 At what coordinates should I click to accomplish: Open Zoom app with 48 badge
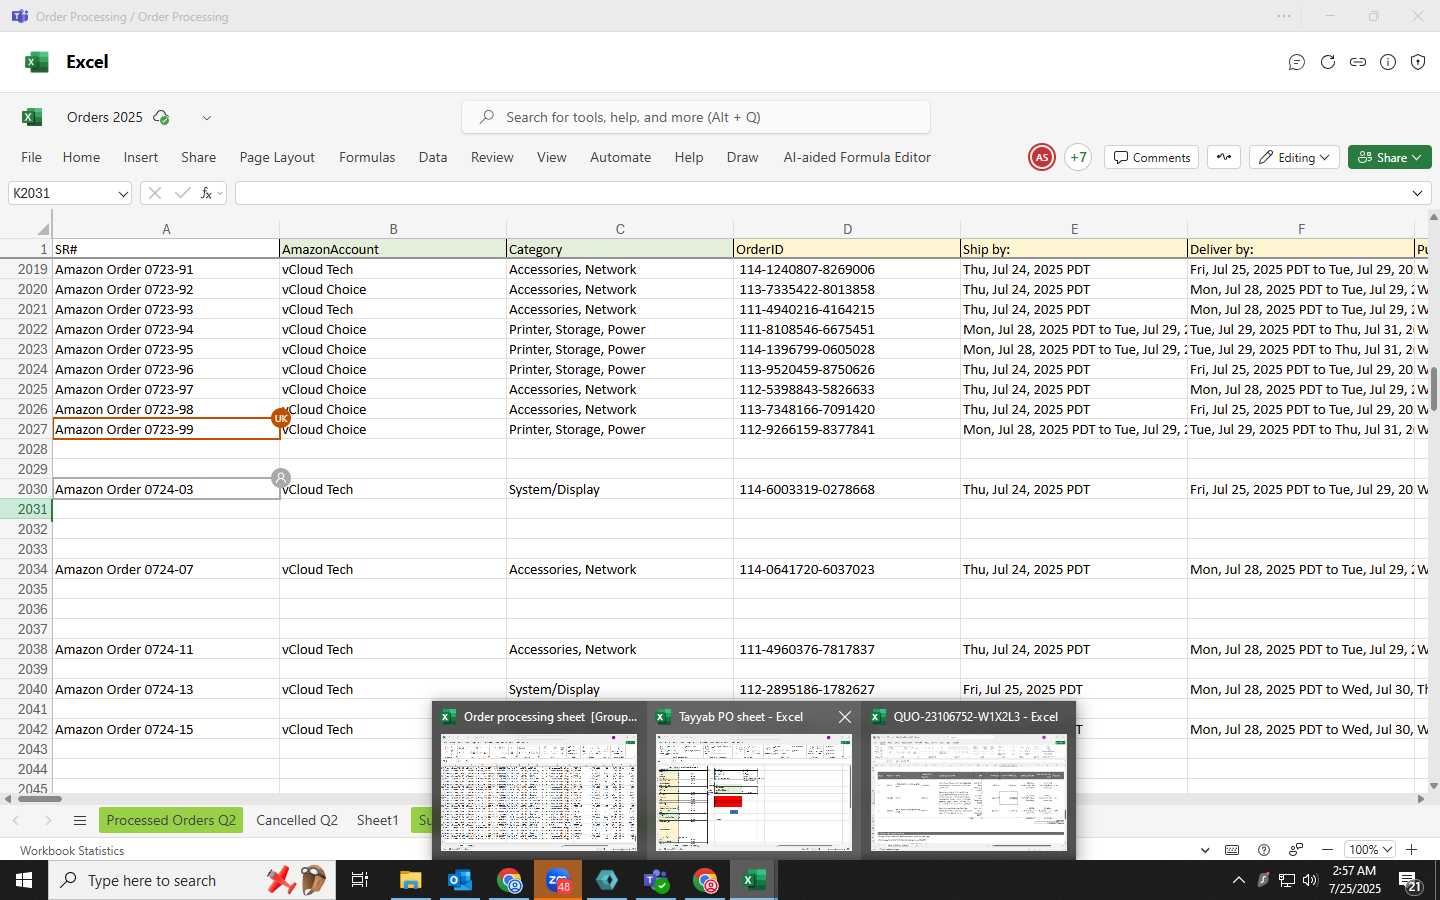click(558, 880)
